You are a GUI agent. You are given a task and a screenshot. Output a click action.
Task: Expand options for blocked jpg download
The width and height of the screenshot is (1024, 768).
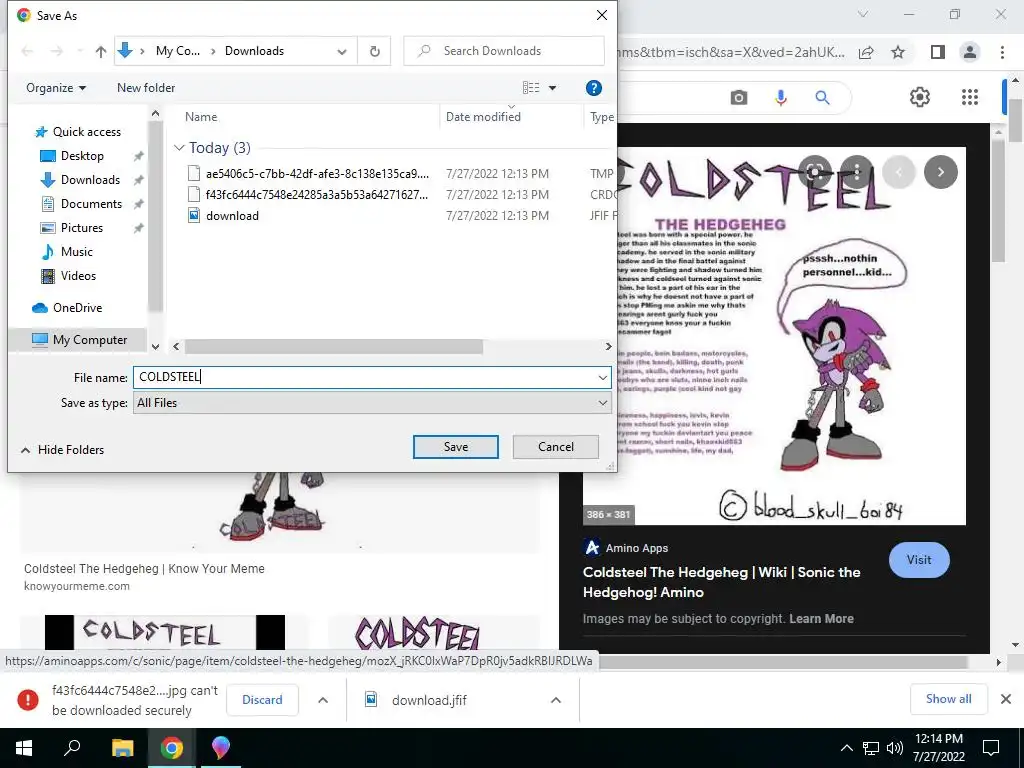click(x=323, y=700)
